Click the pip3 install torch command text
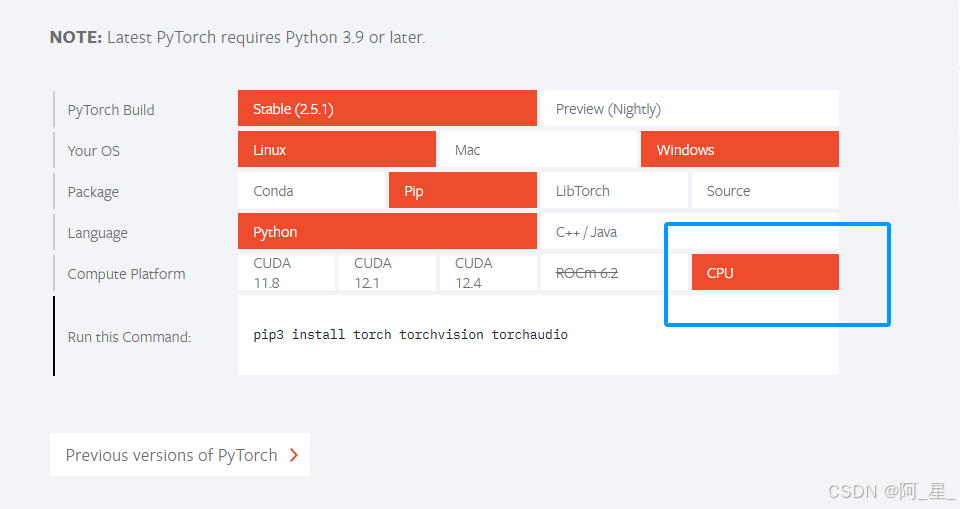 [411, 335]
